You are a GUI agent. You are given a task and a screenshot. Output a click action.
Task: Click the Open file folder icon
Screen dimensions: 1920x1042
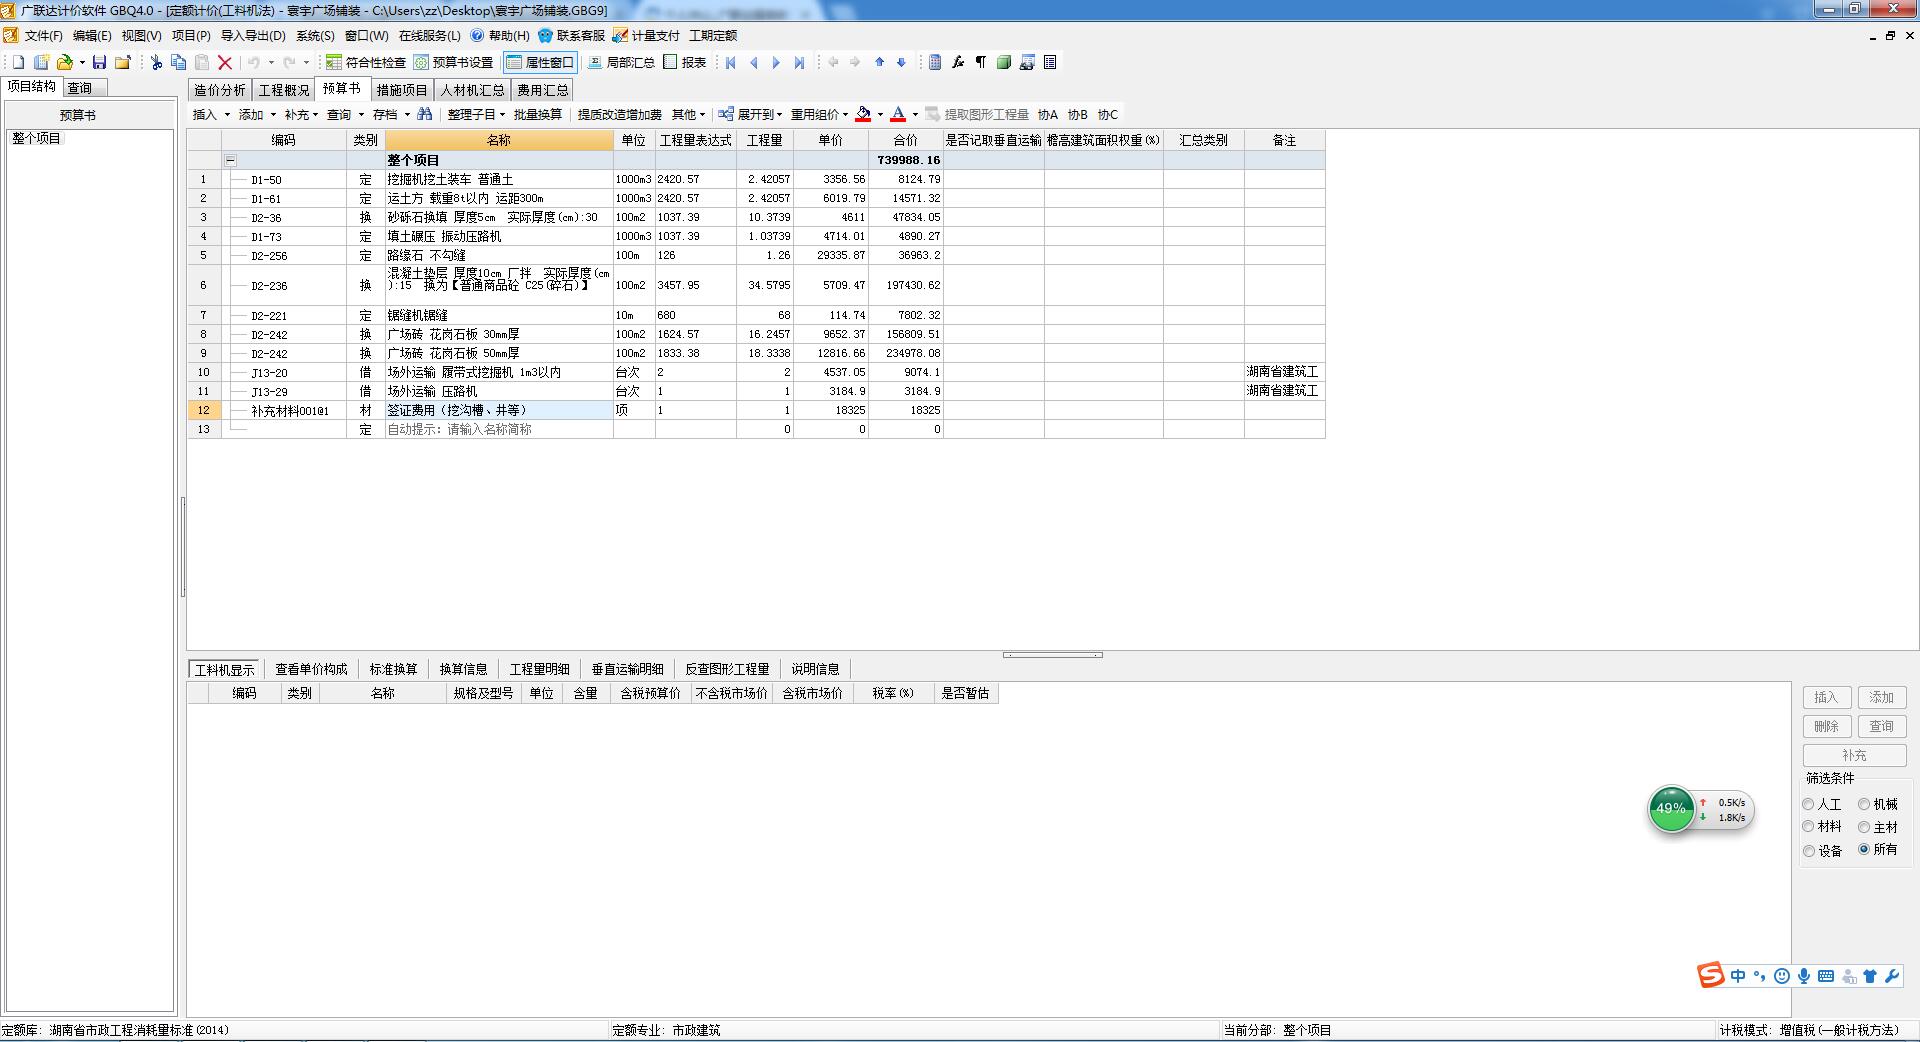[x=65, y=62]
